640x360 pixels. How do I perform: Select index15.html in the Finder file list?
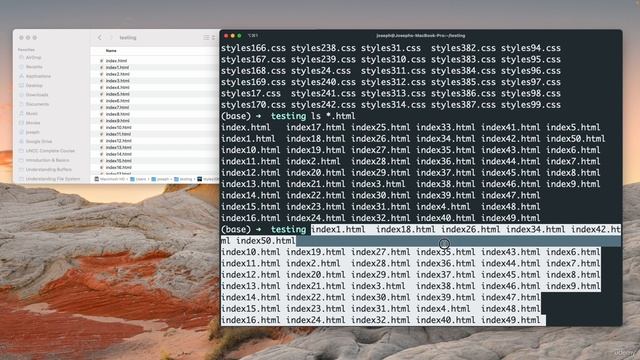click(x=118, y=161)
